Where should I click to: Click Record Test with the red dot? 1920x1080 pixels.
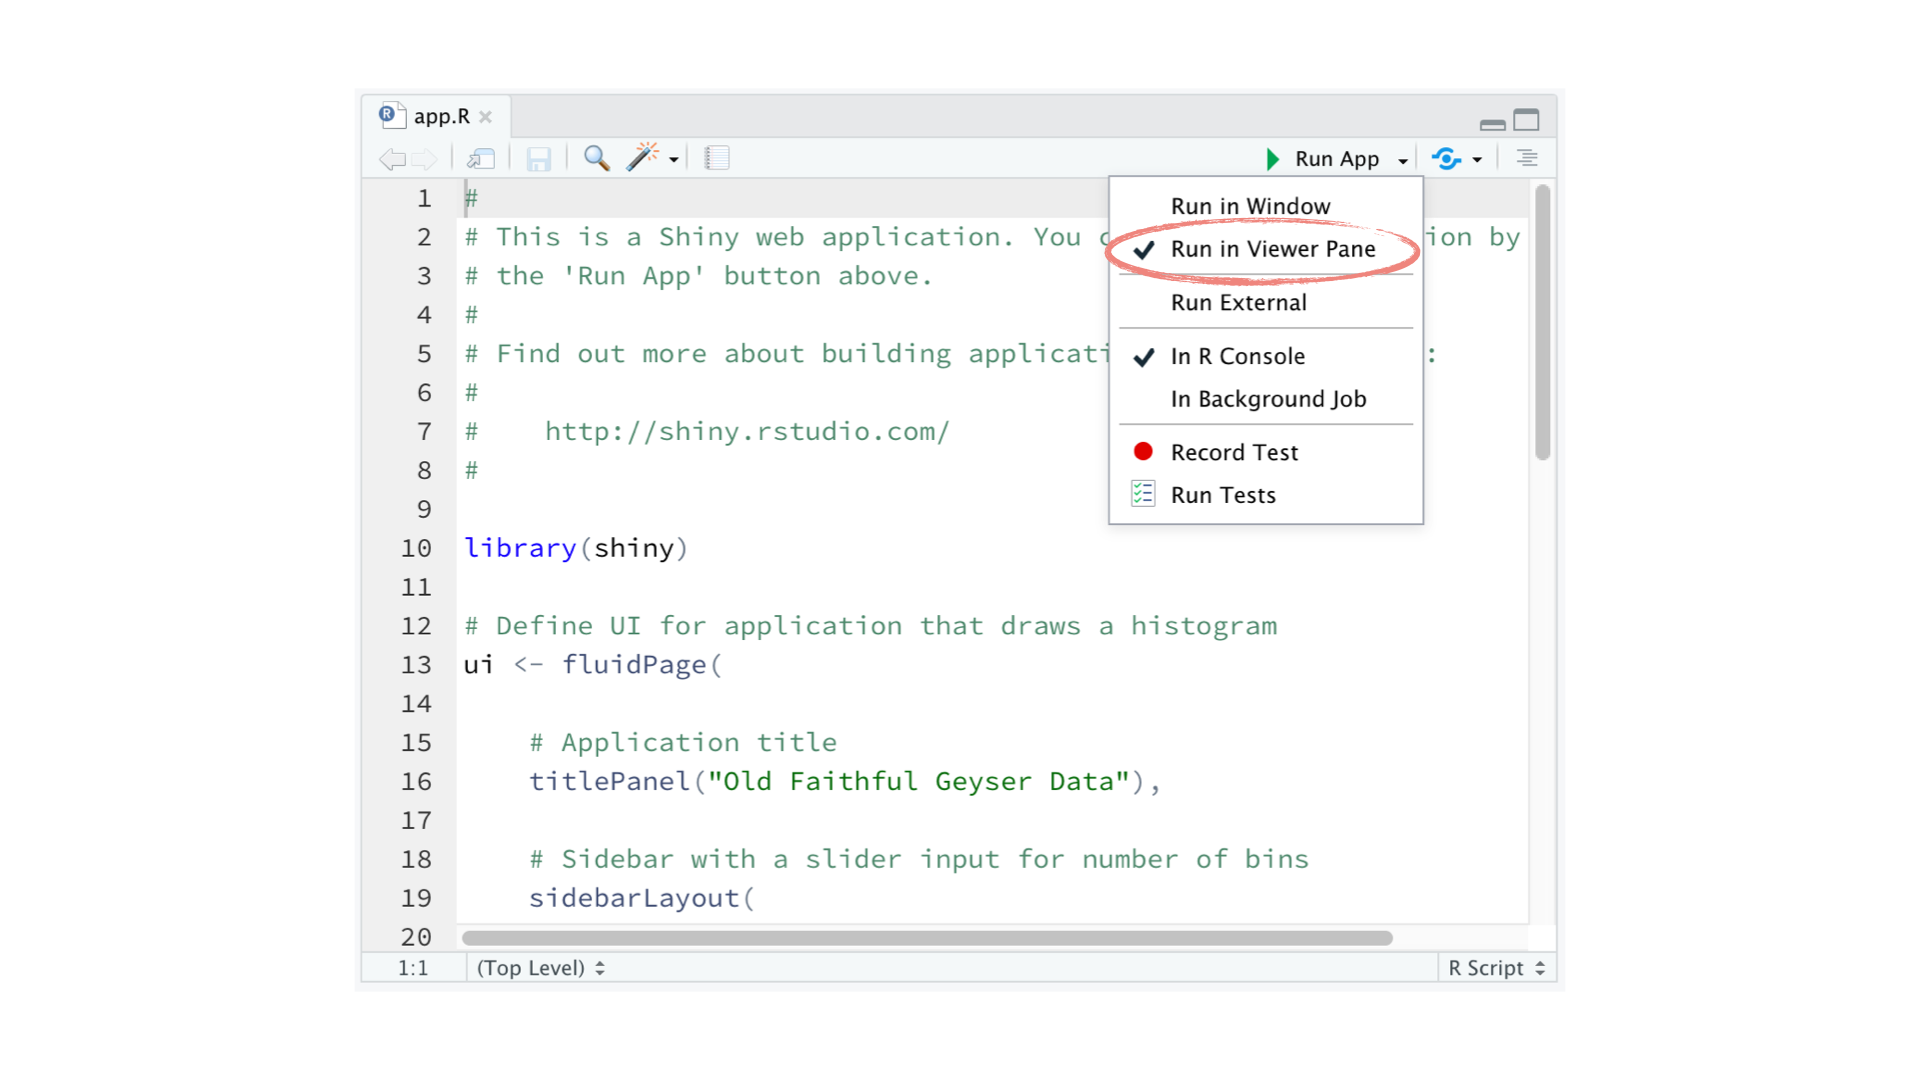pyautogui.click(x=1234, y=451)
